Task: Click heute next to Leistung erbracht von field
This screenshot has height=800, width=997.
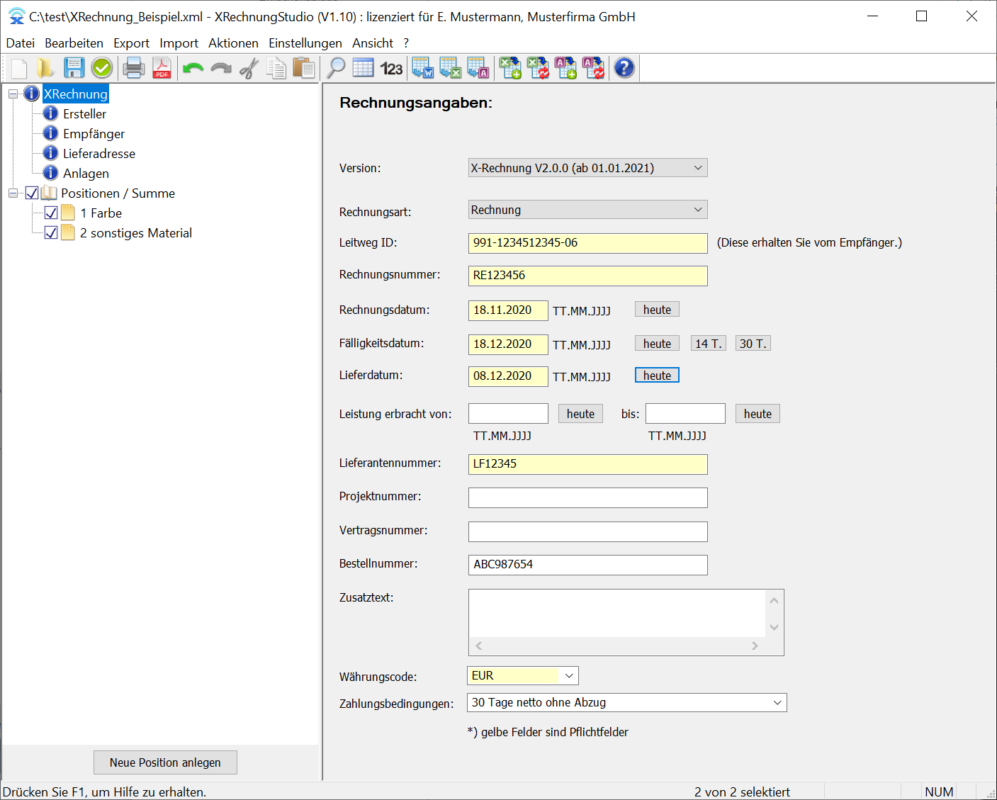Action: (x=581, y=414)
